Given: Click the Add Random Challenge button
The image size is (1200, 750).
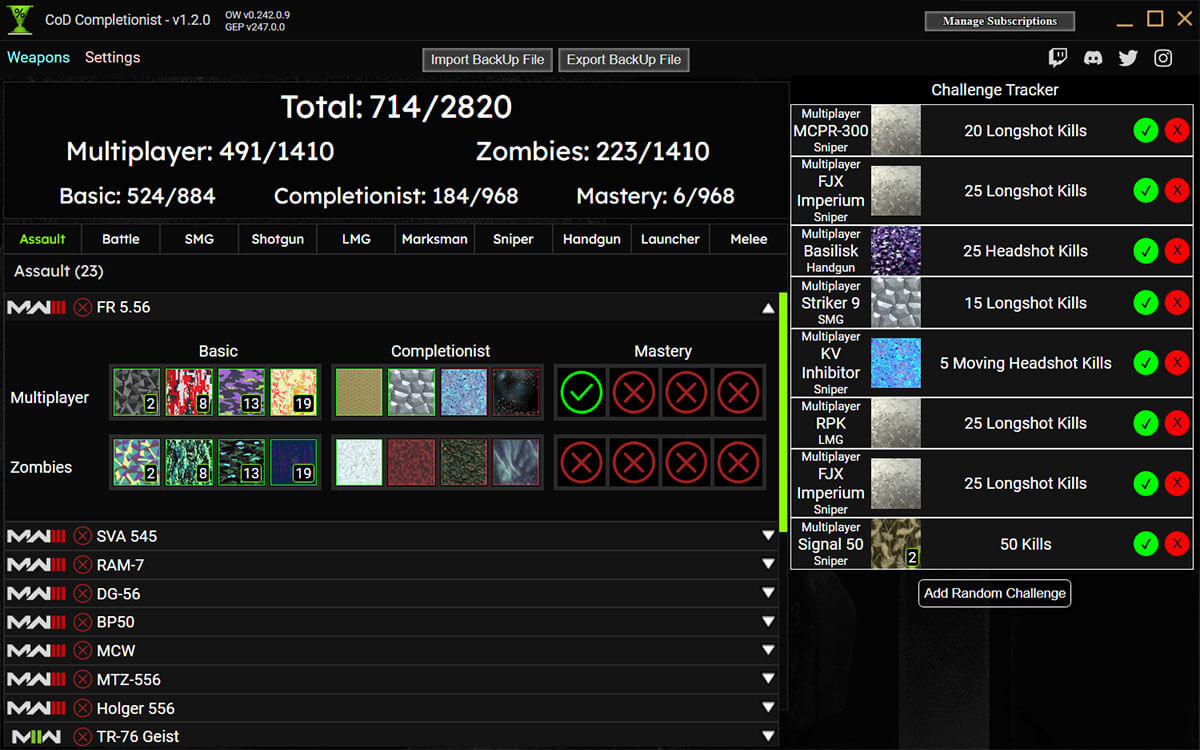Looking at the screenshot, I should 994,593.
